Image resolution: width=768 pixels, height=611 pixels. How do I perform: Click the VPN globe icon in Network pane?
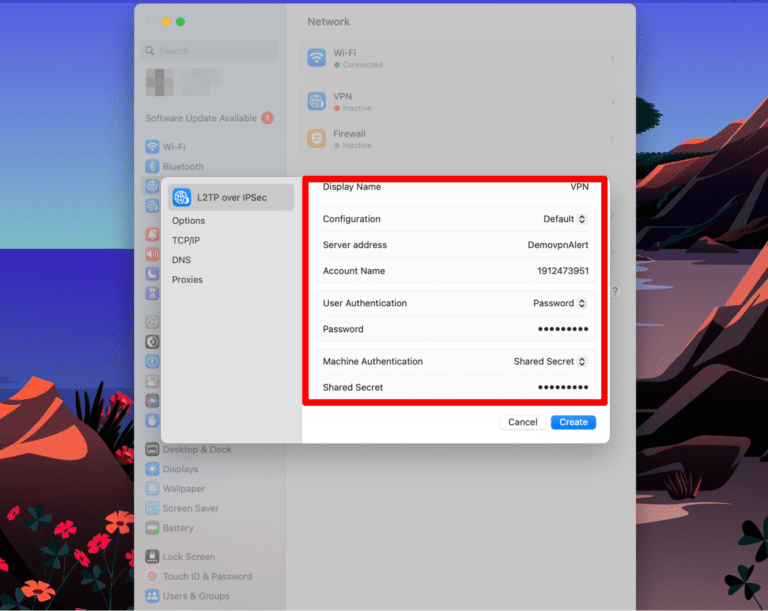[316, 101]
